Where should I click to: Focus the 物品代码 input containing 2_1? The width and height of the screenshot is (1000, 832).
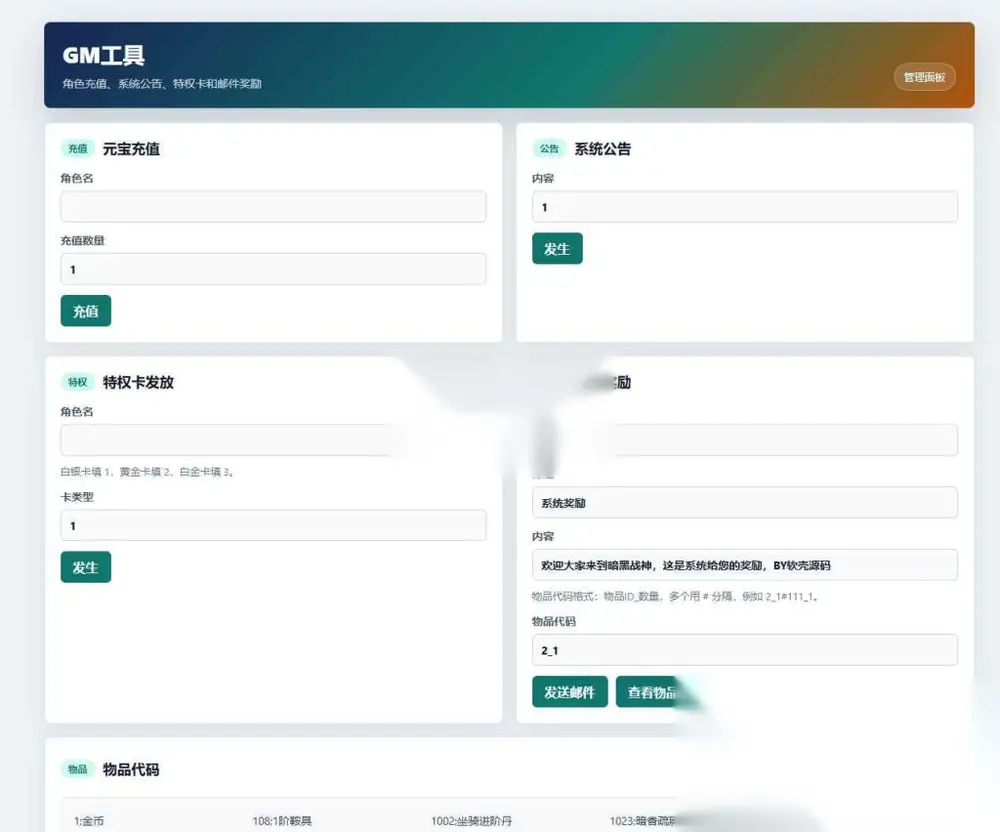coord(745,650)
